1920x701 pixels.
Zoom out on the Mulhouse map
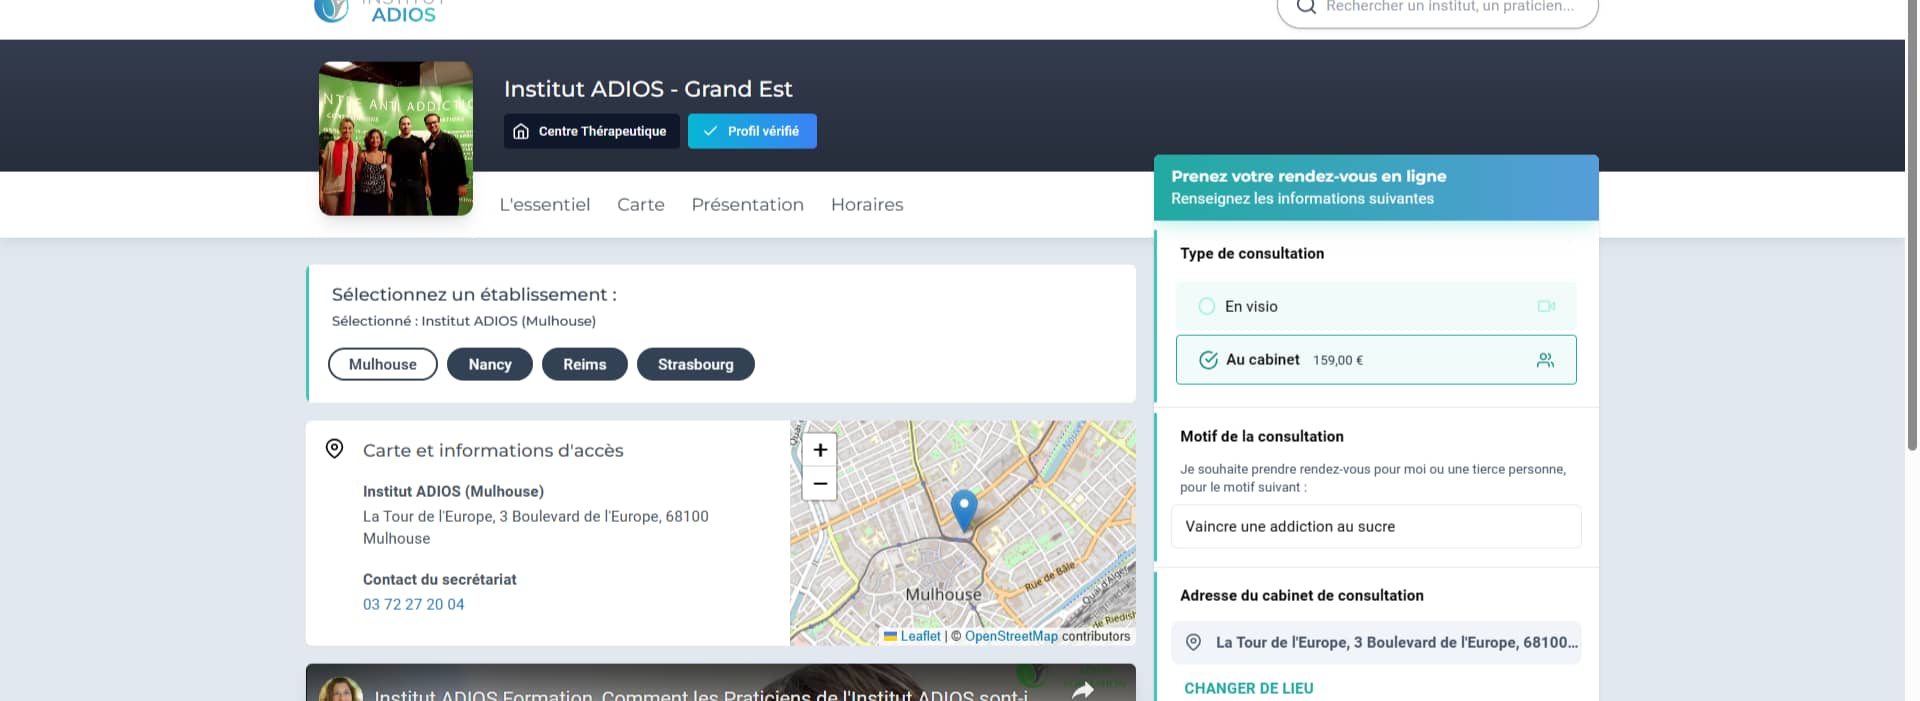pyautogui.click(x=820, y=484)
